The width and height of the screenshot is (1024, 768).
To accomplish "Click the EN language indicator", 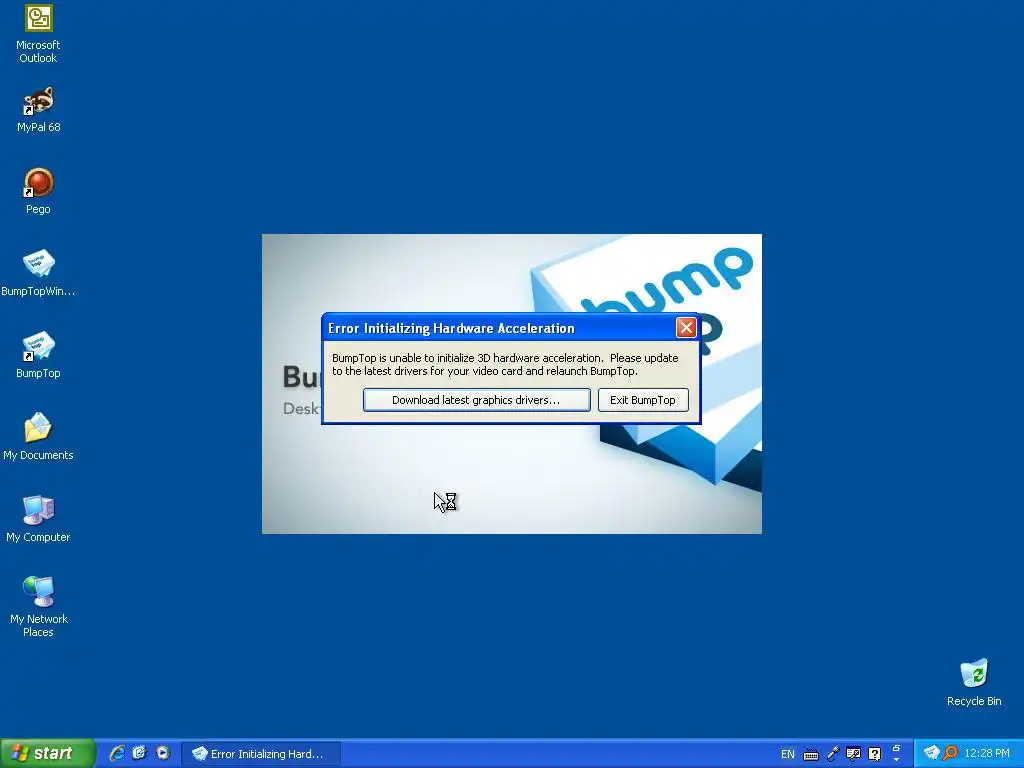I will (788, 754).
